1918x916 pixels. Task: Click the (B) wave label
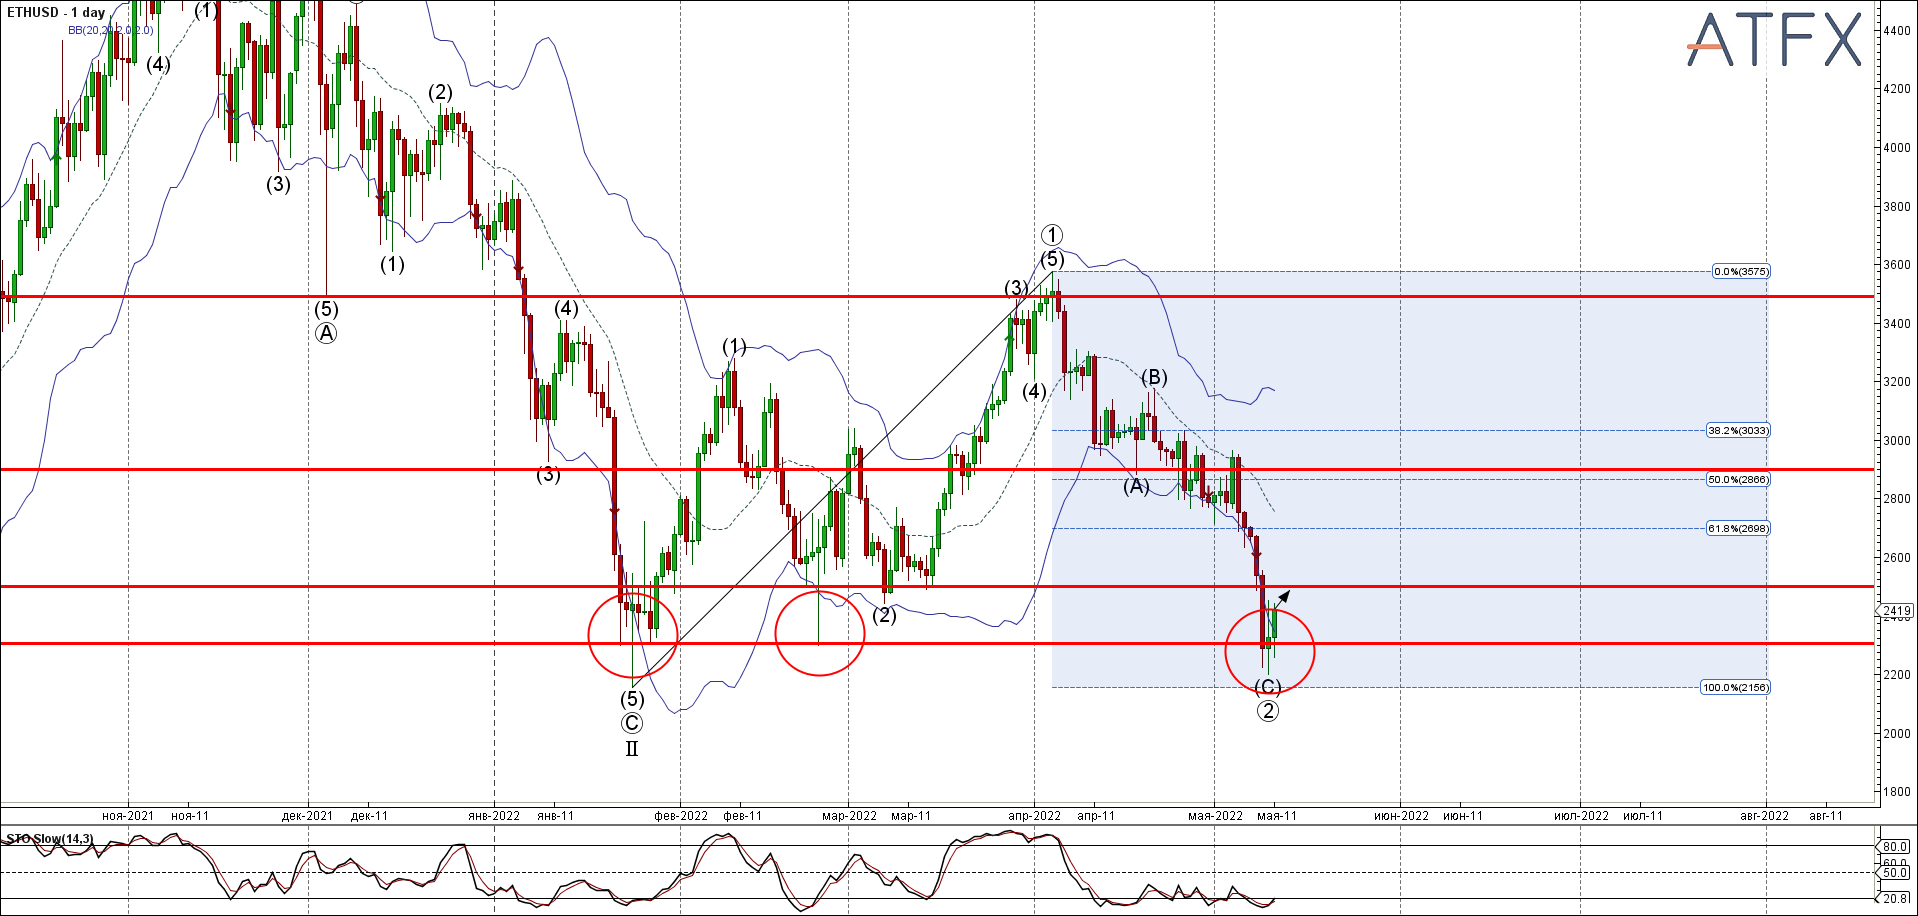(1154, 377)
